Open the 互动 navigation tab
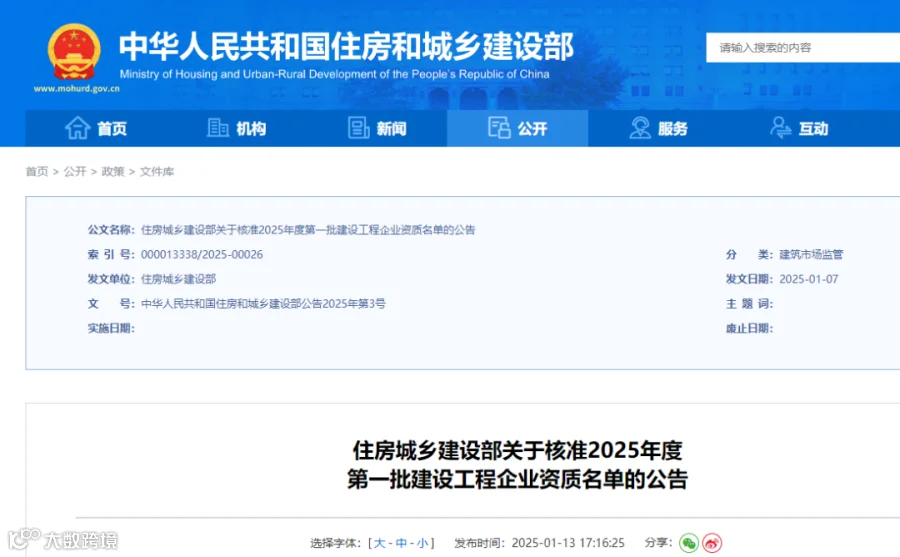This screenshot has width=900, height=557. pos(798,128)
